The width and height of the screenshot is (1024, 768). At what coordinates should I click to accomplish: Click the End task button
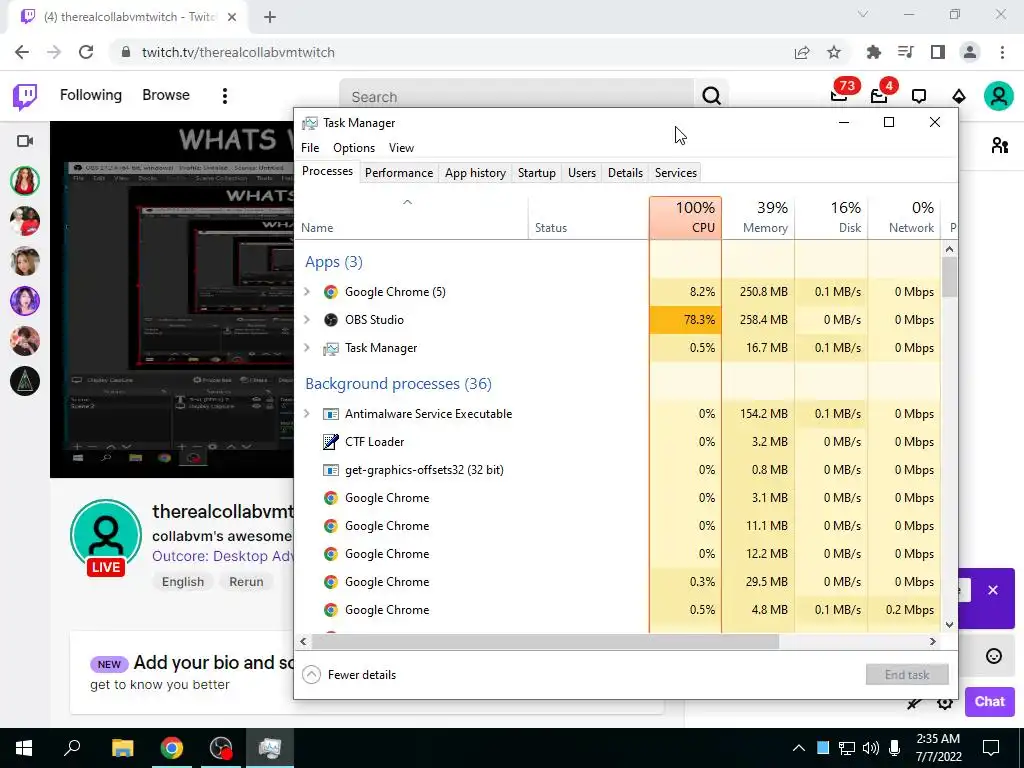pyautogui.click(x=907, y=675)
